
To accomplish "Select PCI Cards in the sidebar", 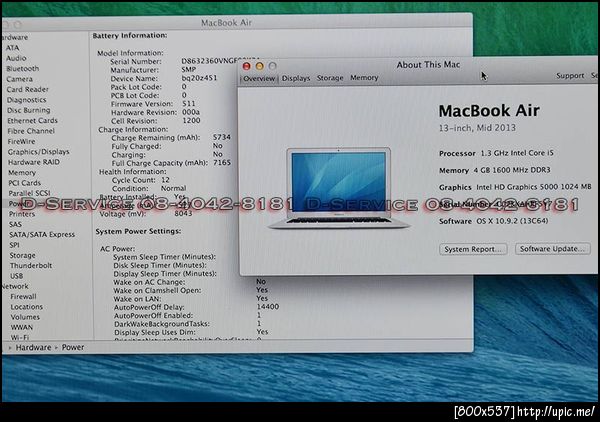I will coord(24,183).
